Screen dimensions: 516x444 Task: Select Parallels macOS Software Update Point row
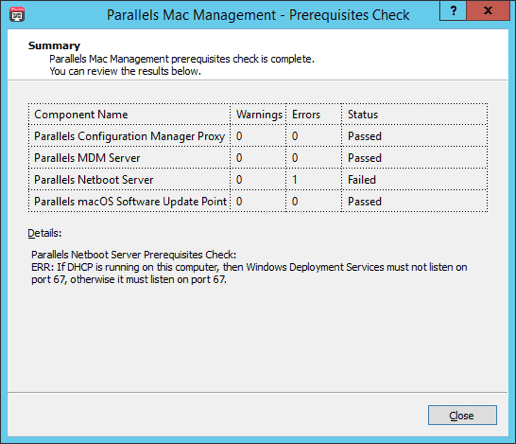click(x=258, y=201)
